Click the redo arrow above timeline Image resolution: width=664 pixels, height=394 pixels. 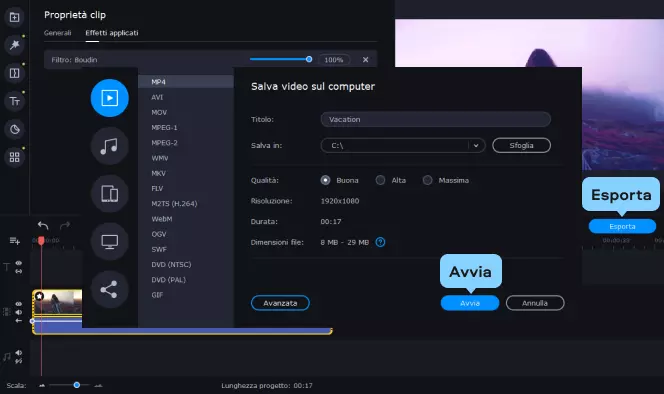point(65,225)
